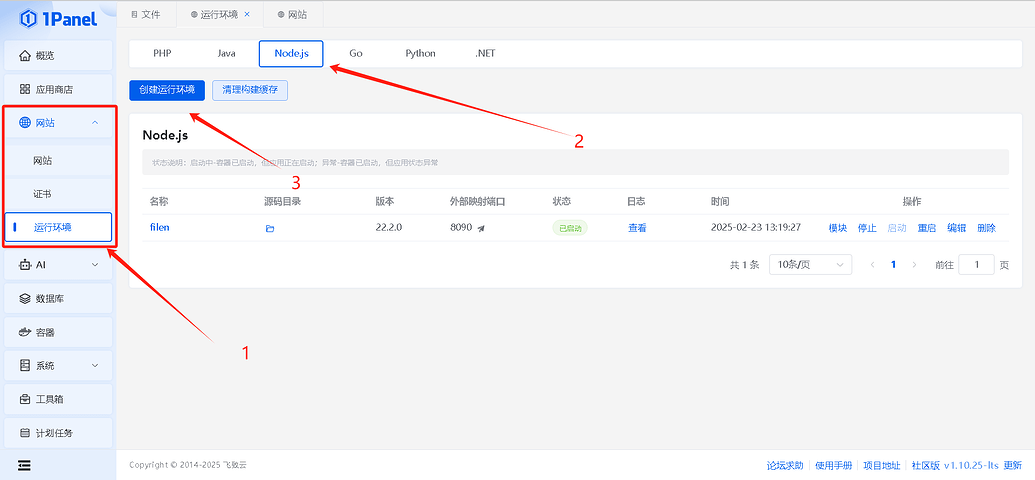Open the 使用手册 manual link
The image size is (1035, 480).
pos(834,465)
